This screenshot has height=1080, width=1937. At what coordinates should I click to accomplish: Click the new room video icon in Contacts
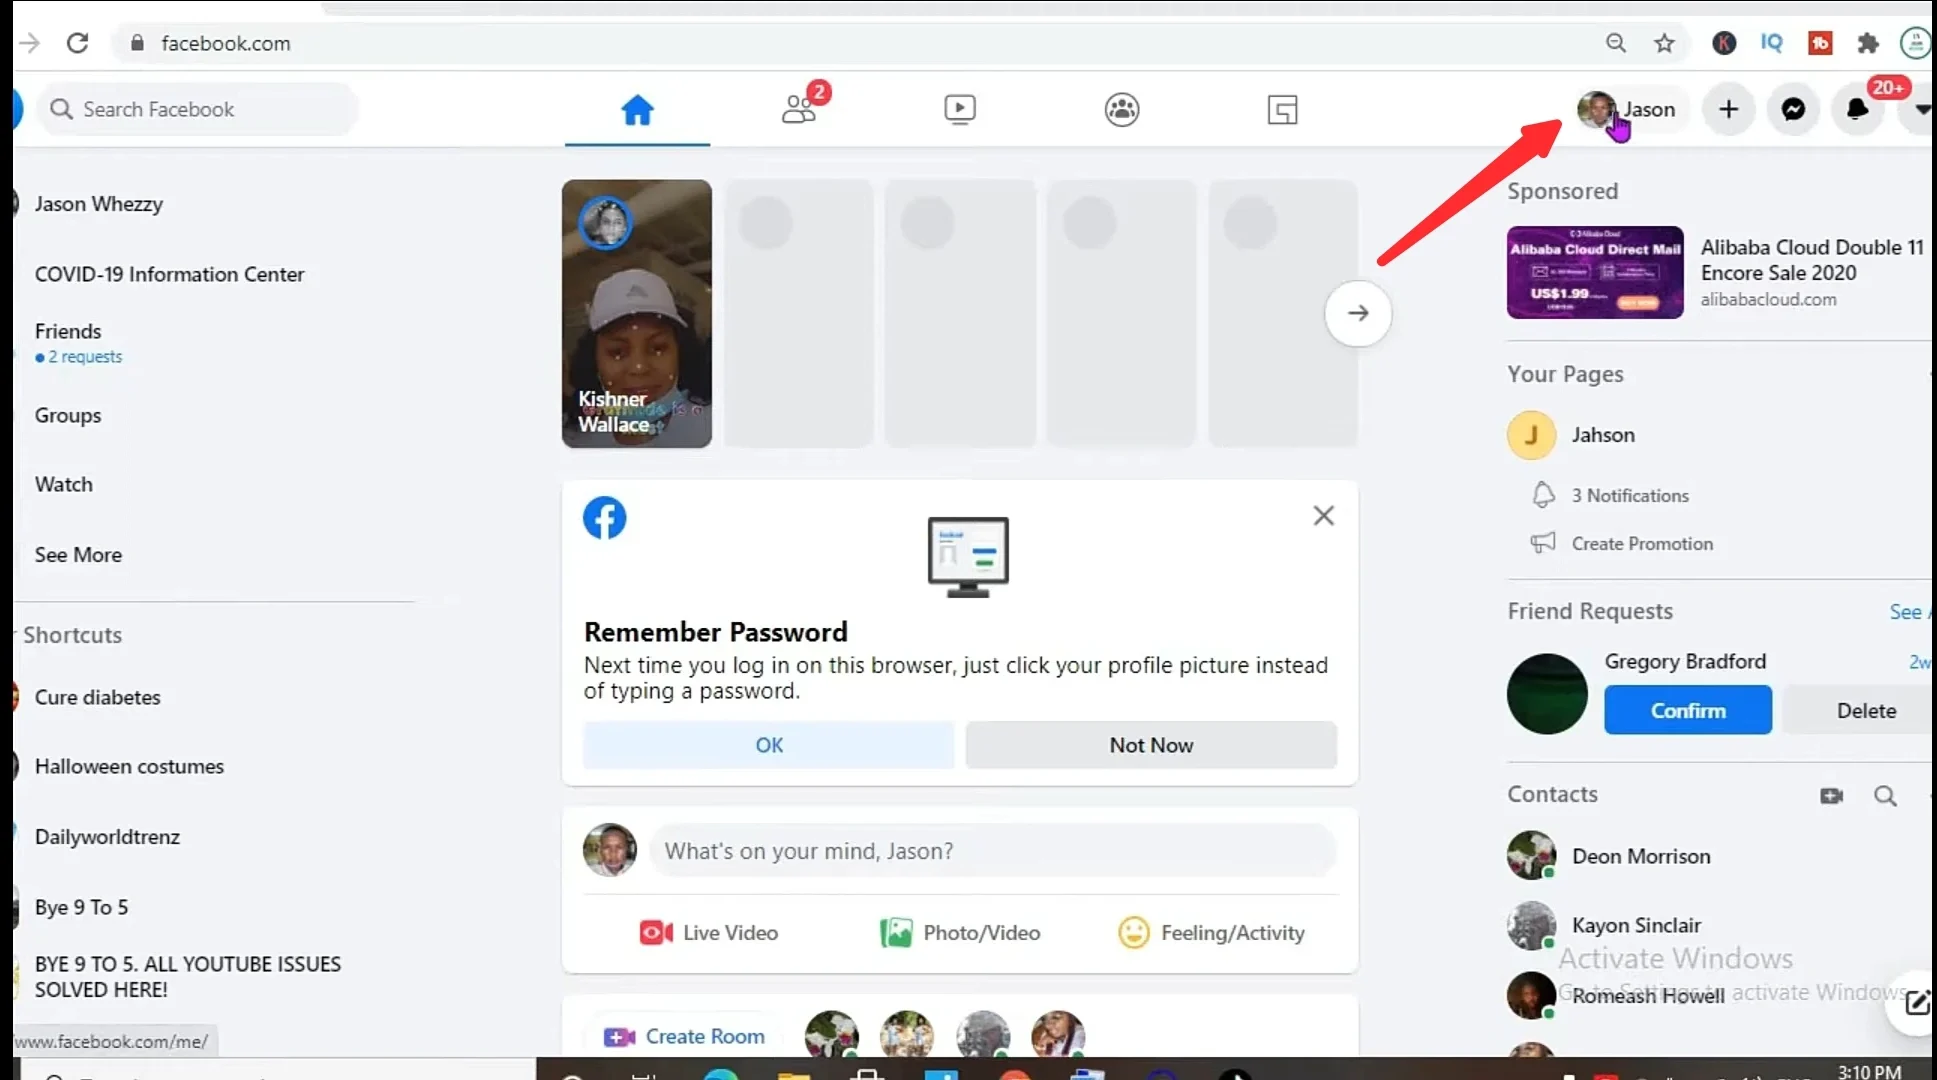1831,796
